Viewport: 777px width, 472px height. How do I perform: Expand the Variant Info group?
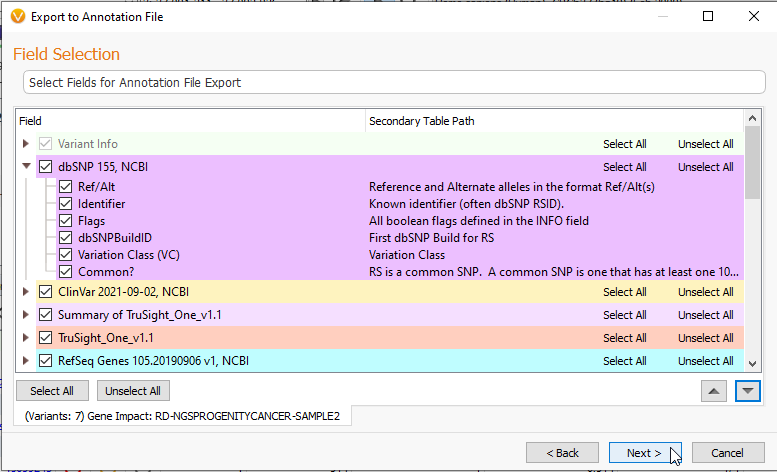click(x=26, y=144)
